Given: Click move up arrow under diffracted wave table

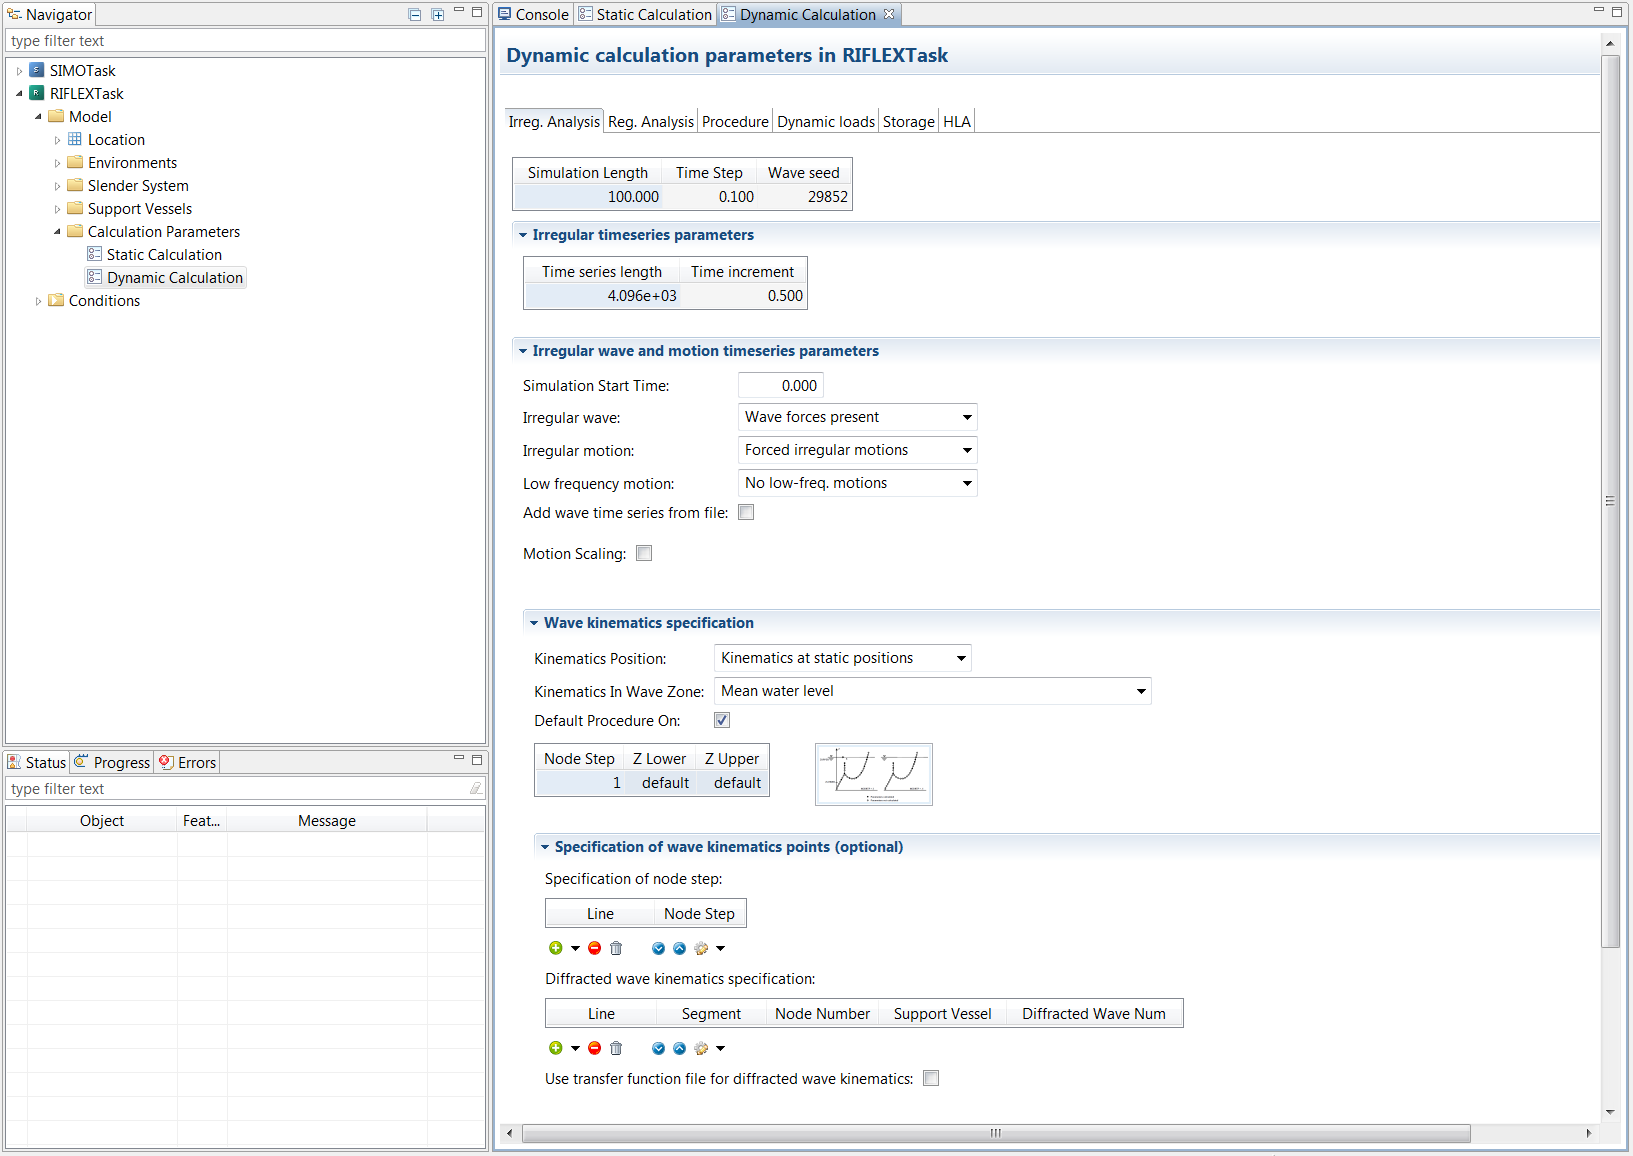Looking at the screenshot, I should pos(679,1048).
